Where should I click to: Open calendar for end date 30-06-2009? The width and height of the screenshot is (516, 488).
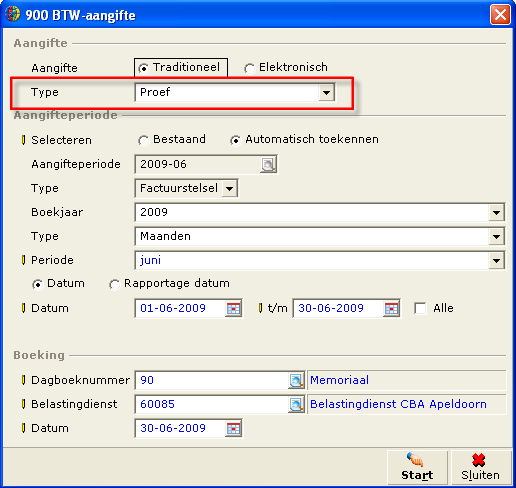(391, 308)
